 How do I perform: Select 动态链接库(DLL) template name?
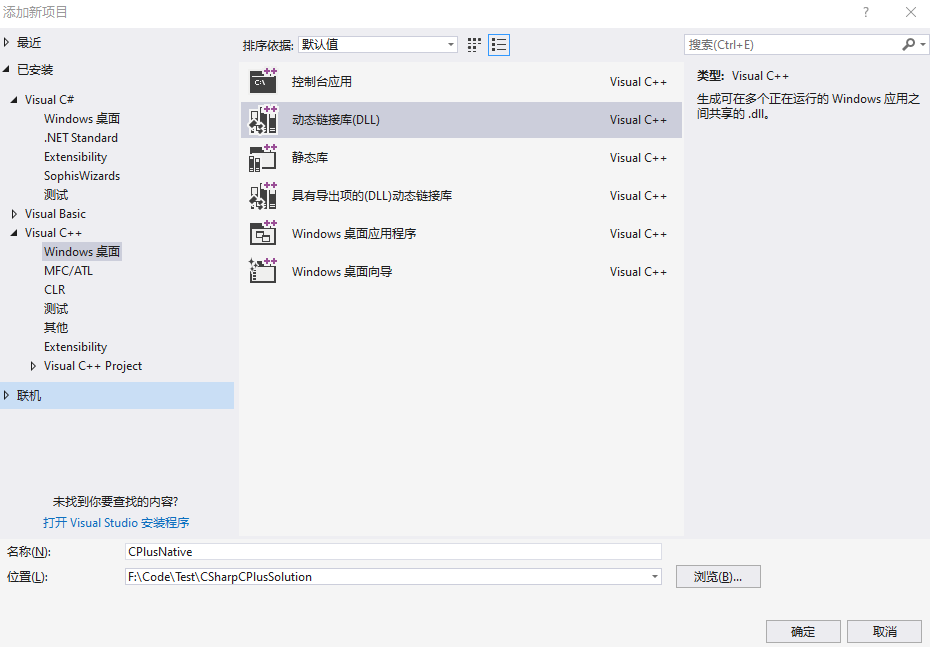pyautogui.click(x=336, y=120)
